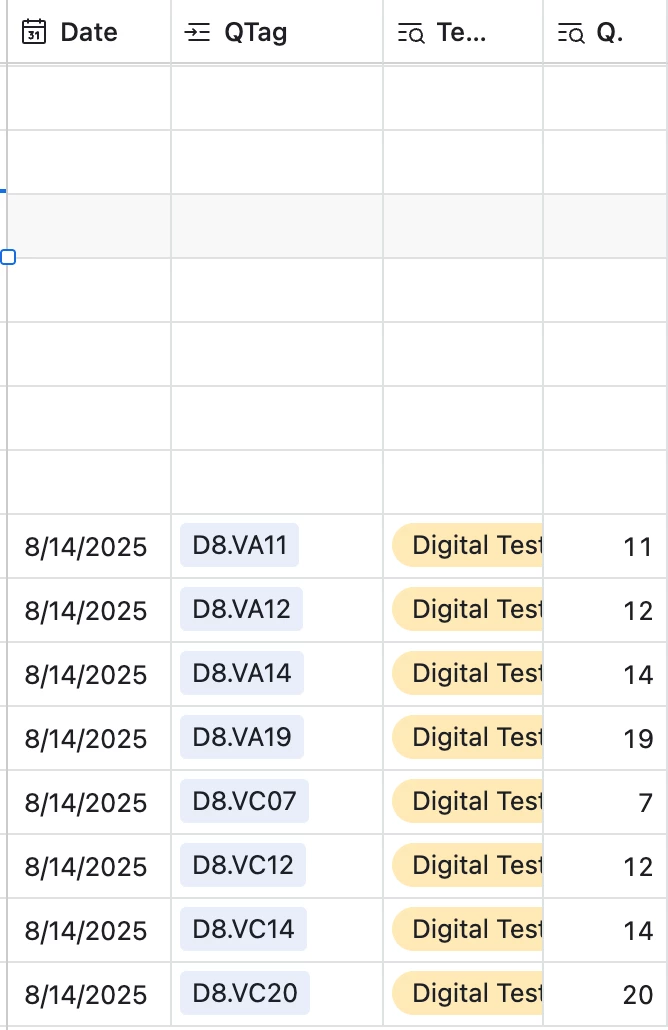Select the cell showing number 19
The height and width of the screenshot is (1030, 668).
(605, 738)
